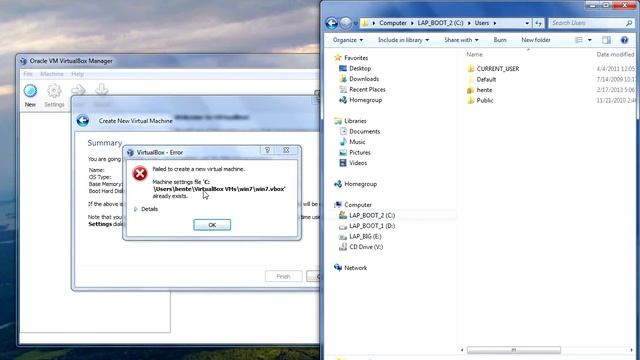The width and height of the screenshot is (640, 360).
Task: Toggle the preview pane icon
Action: click(607, 40)
